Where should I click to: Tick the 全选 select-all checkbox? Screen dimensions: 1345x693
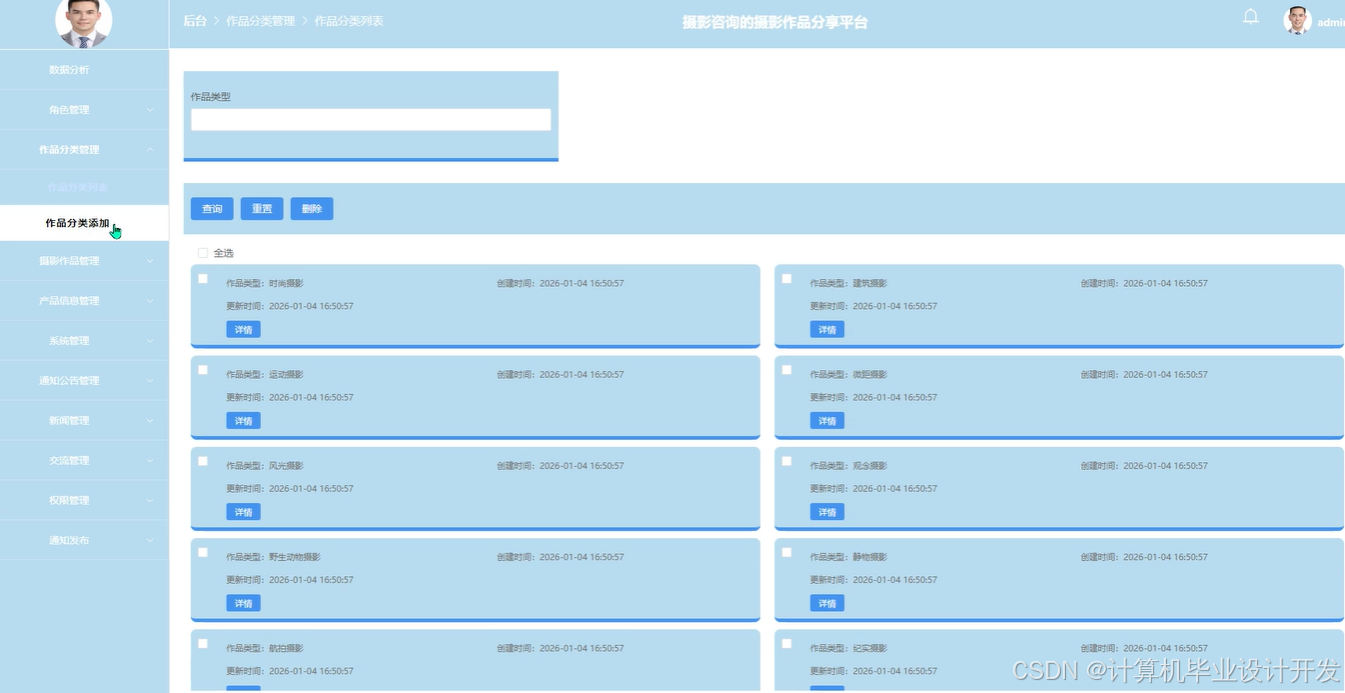click(x=203, y=253)
